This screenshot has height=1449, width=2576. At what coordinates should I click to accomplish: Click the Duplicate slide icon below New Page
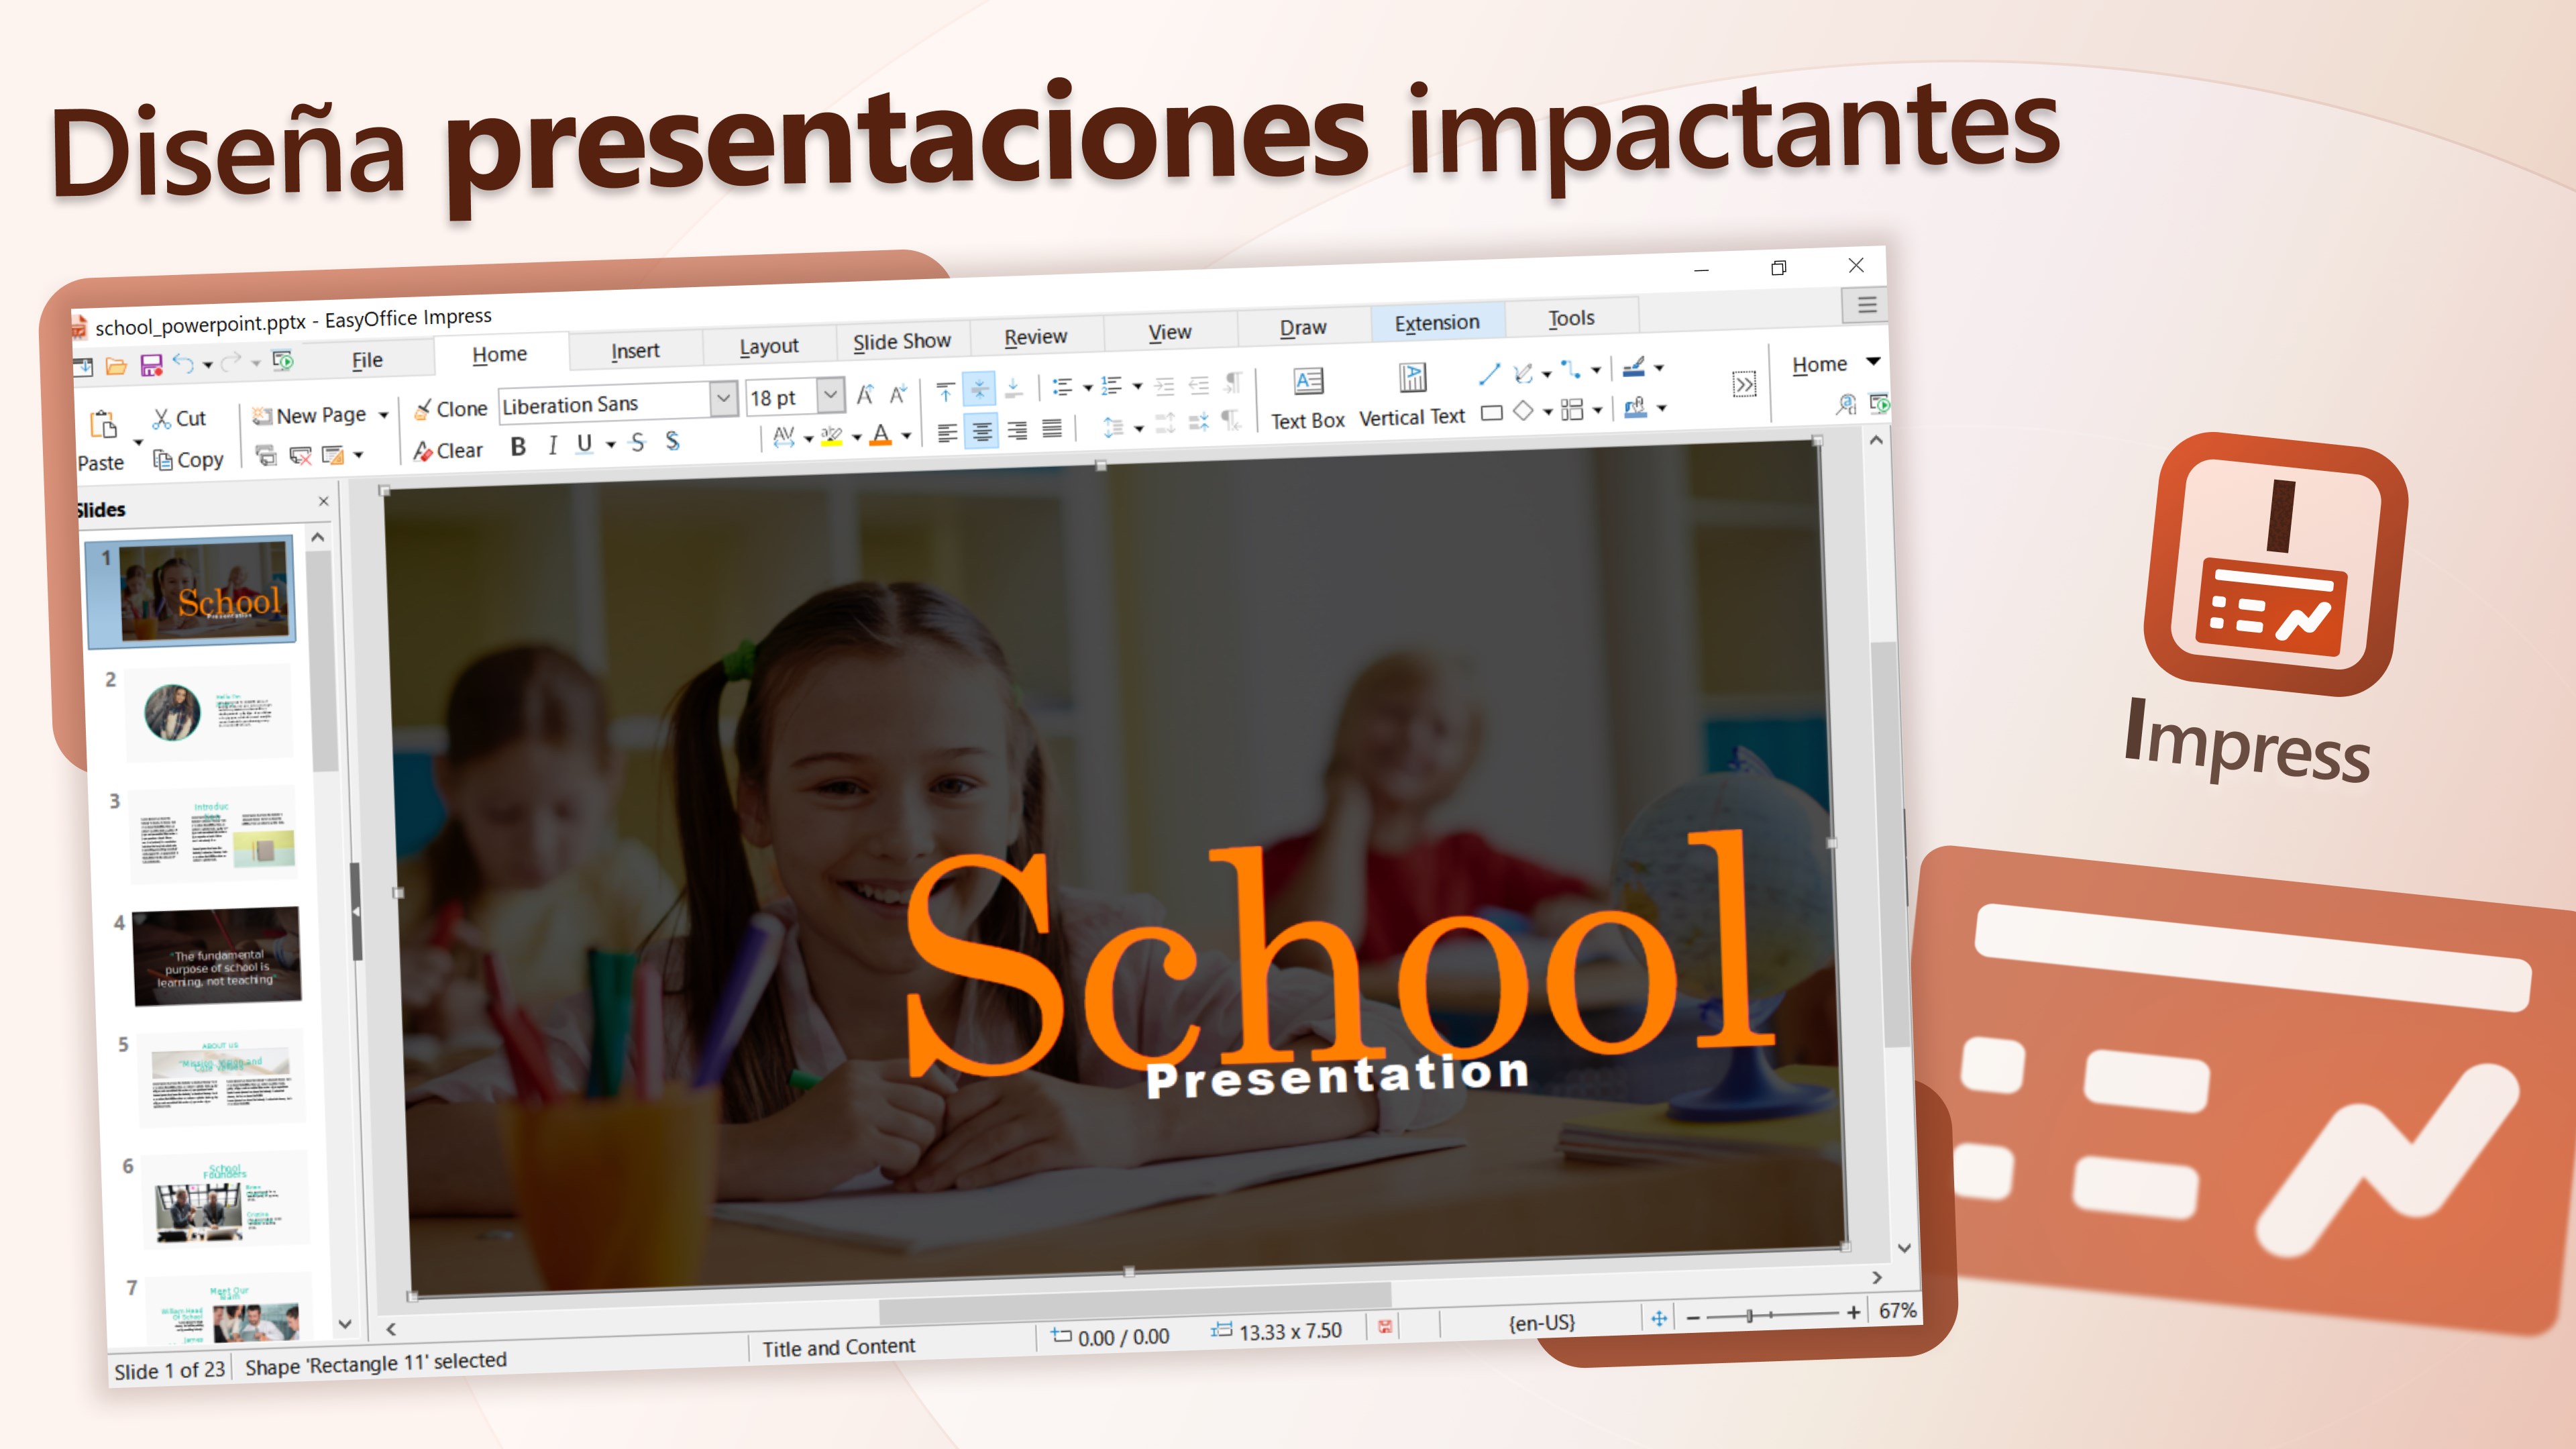(x=266, y=456)
